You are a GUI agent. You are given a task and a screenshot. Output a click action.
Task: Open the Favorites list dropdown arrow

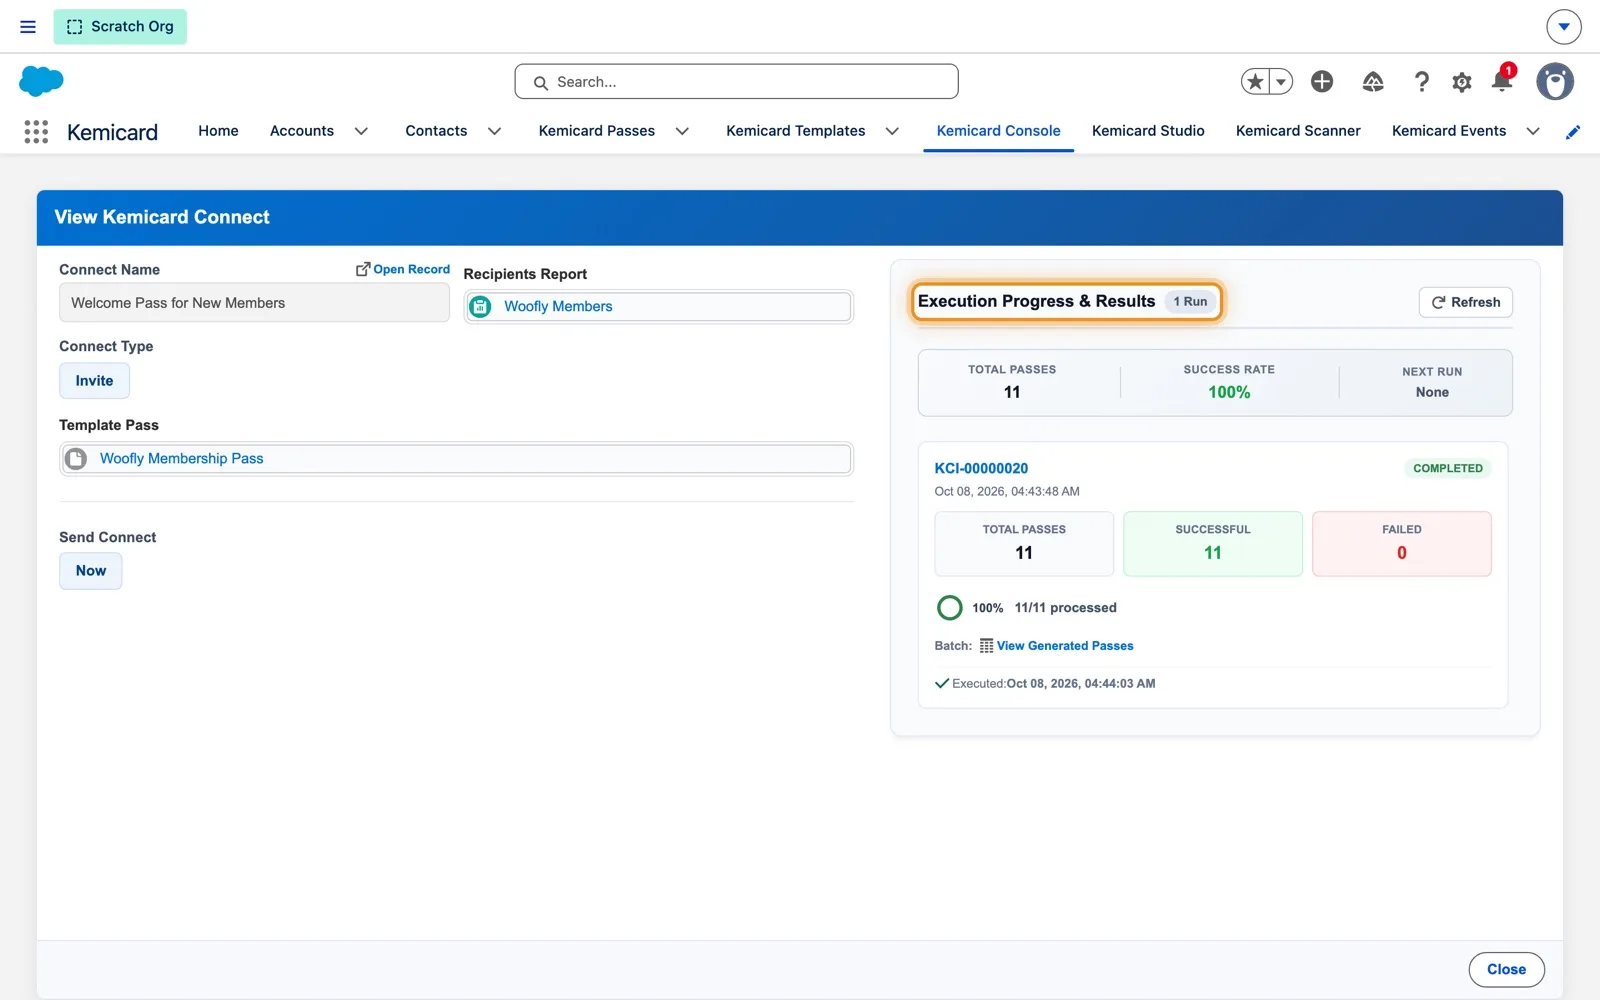pos(1281,82)
